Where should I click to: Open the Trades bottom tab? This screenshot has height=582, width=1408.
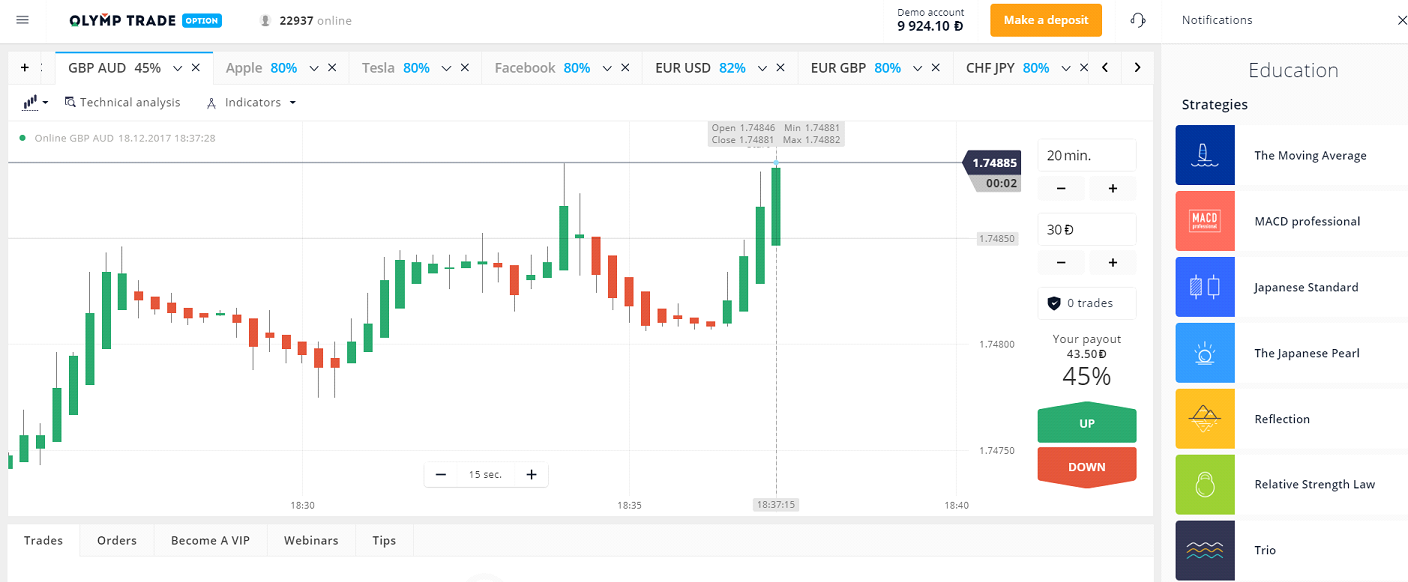coord(44,540)
